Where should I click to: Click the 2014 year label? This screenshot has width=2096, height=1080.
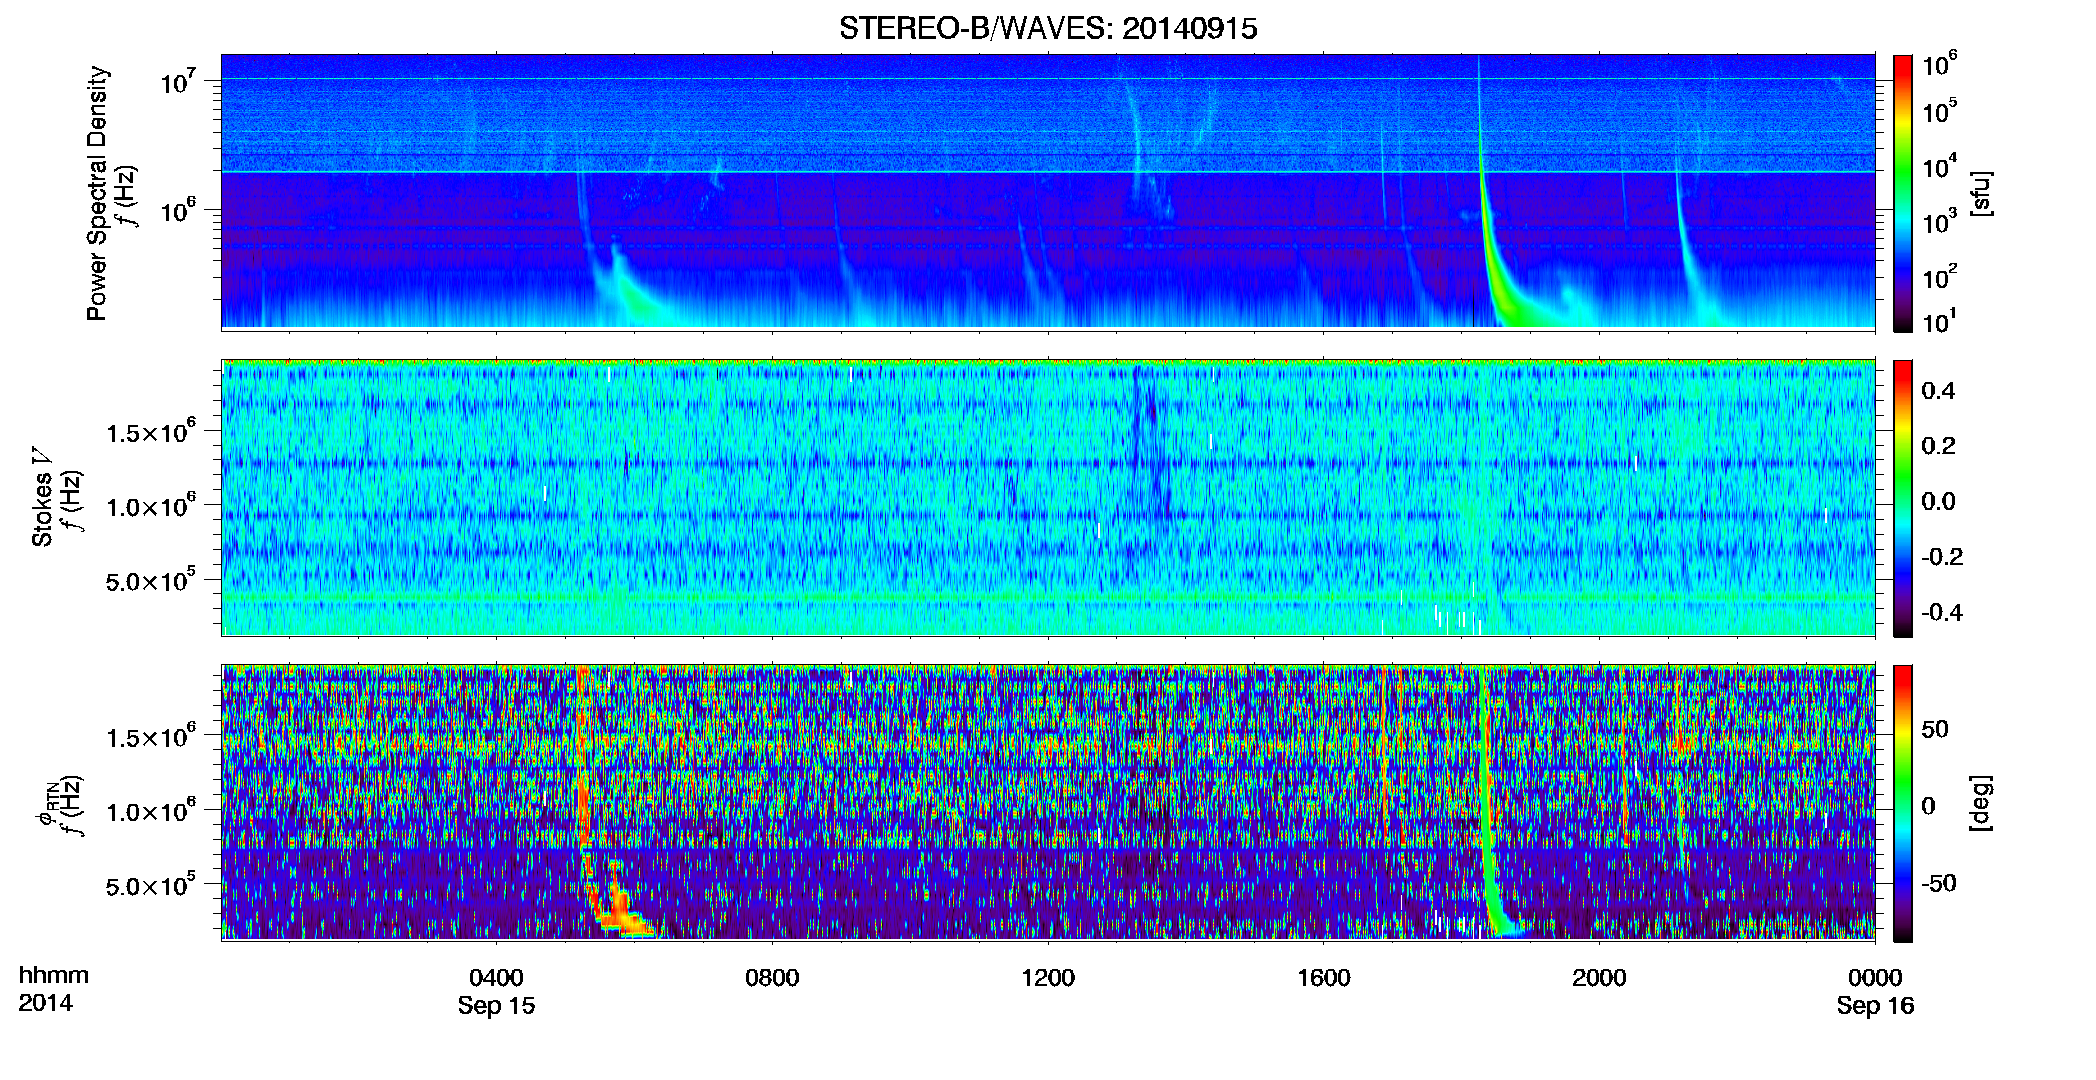coord(45,1003)
